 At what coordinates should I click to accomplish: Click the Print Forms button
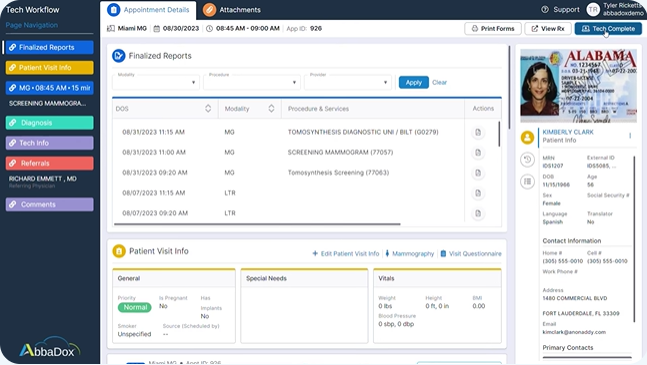point(493,28)
